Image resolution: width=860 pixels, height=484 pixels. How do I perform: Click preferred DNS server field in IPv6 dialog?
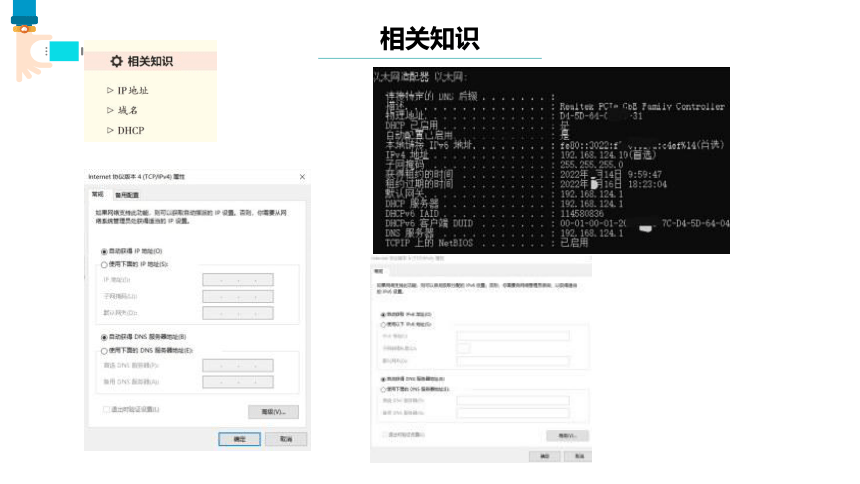click(513, 401)
